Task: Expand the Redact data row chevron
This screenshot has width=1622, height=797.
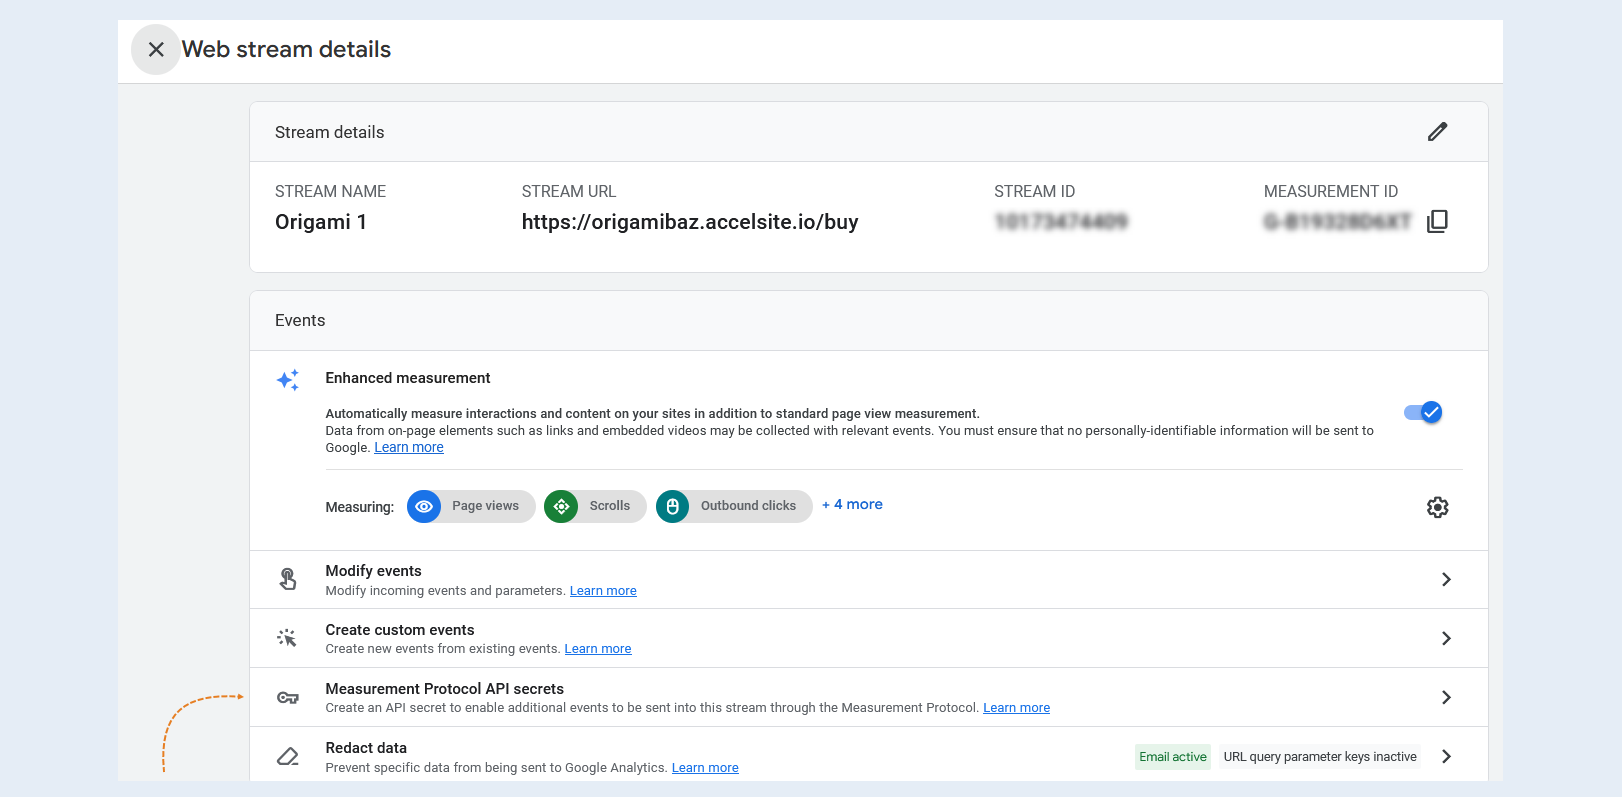Action: (x=1446, y=756)
